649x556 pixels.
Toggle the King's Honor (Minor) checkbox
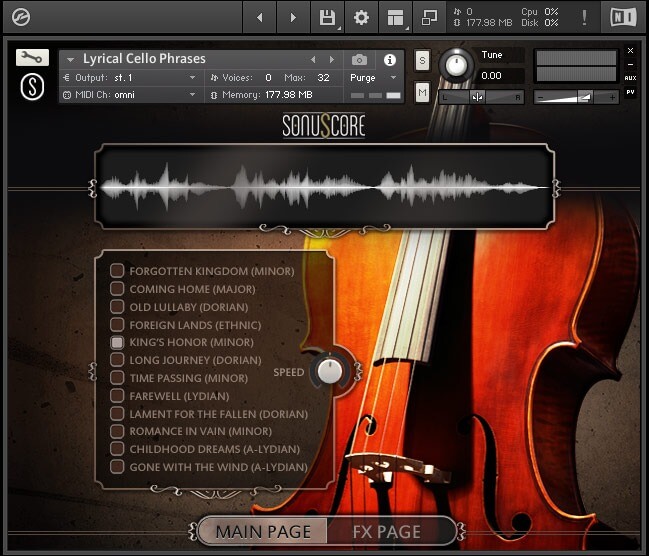117,342
